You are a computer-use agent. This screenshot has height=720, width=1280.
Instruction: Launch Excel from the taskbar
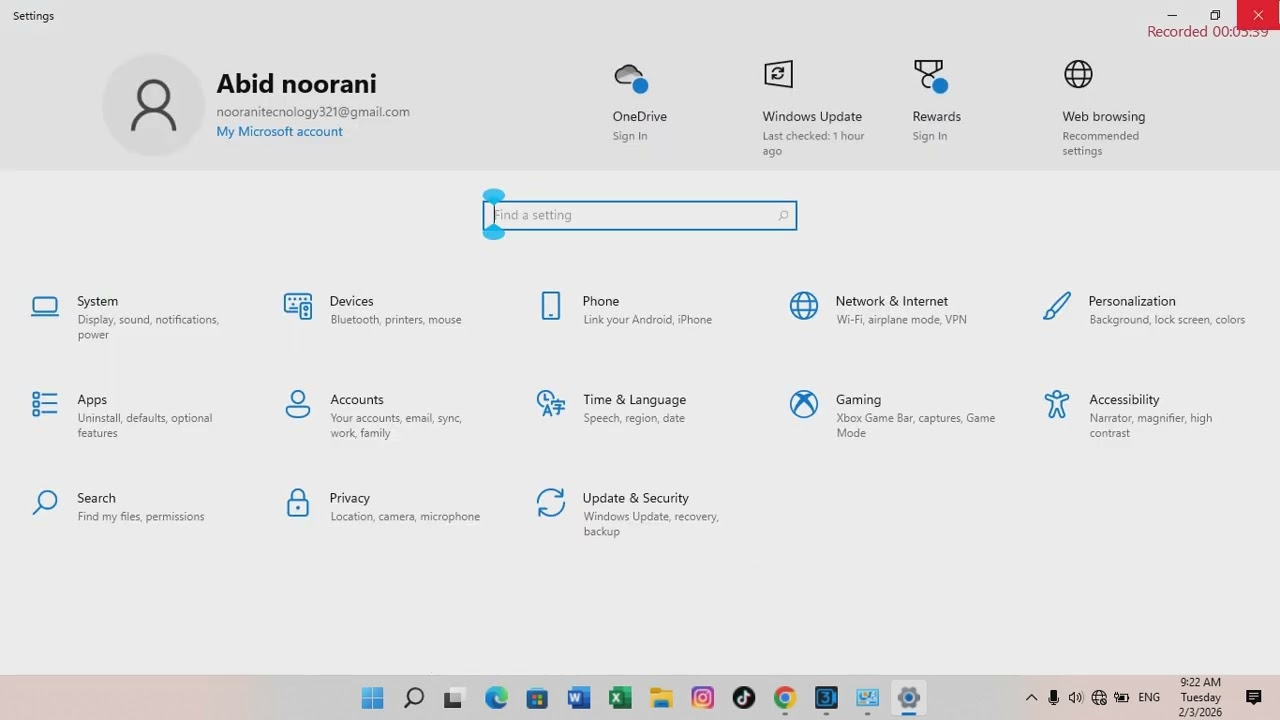[x=620, y=698]
